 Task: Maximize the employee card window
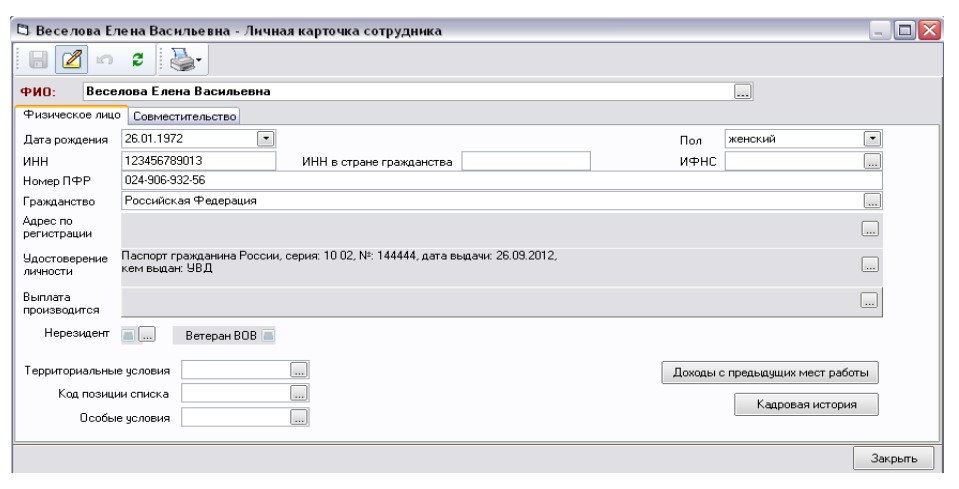pyautogui.click(x=905, y=31)
